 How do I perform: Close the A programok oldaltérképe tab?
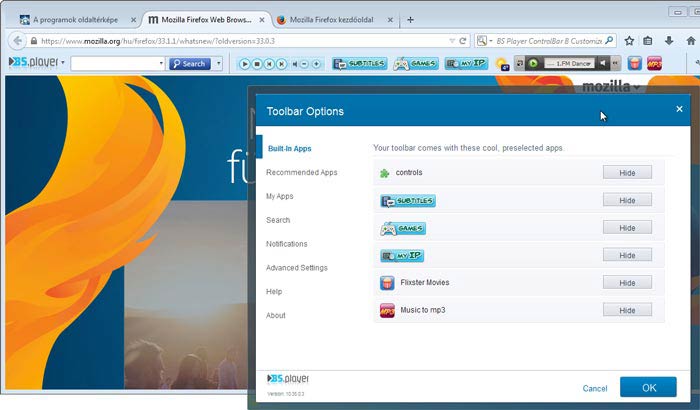[x=133, y=20]
